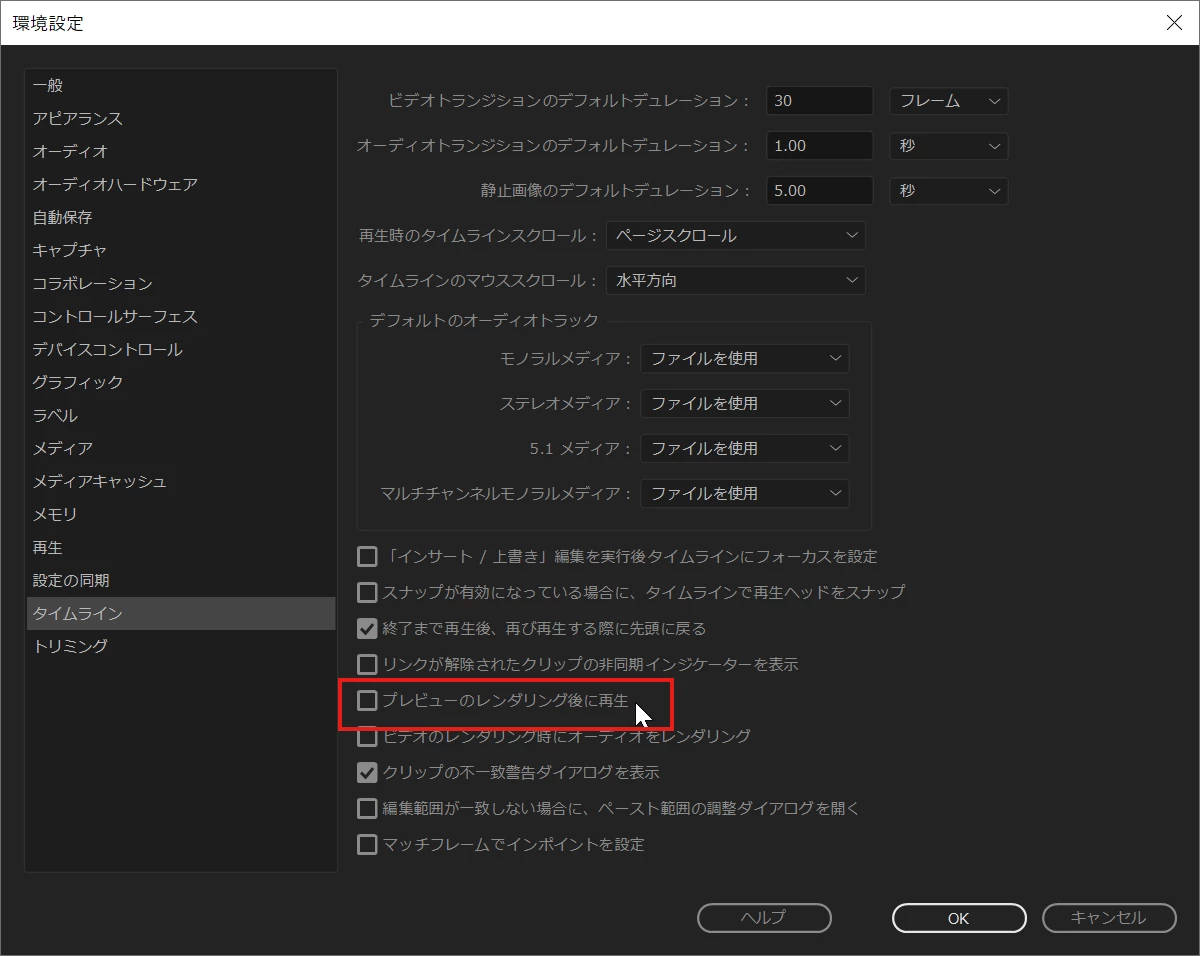The image size is (1200, 956).
Task: Select メディアキャッシュ category
Action: [x=180, y=482]
